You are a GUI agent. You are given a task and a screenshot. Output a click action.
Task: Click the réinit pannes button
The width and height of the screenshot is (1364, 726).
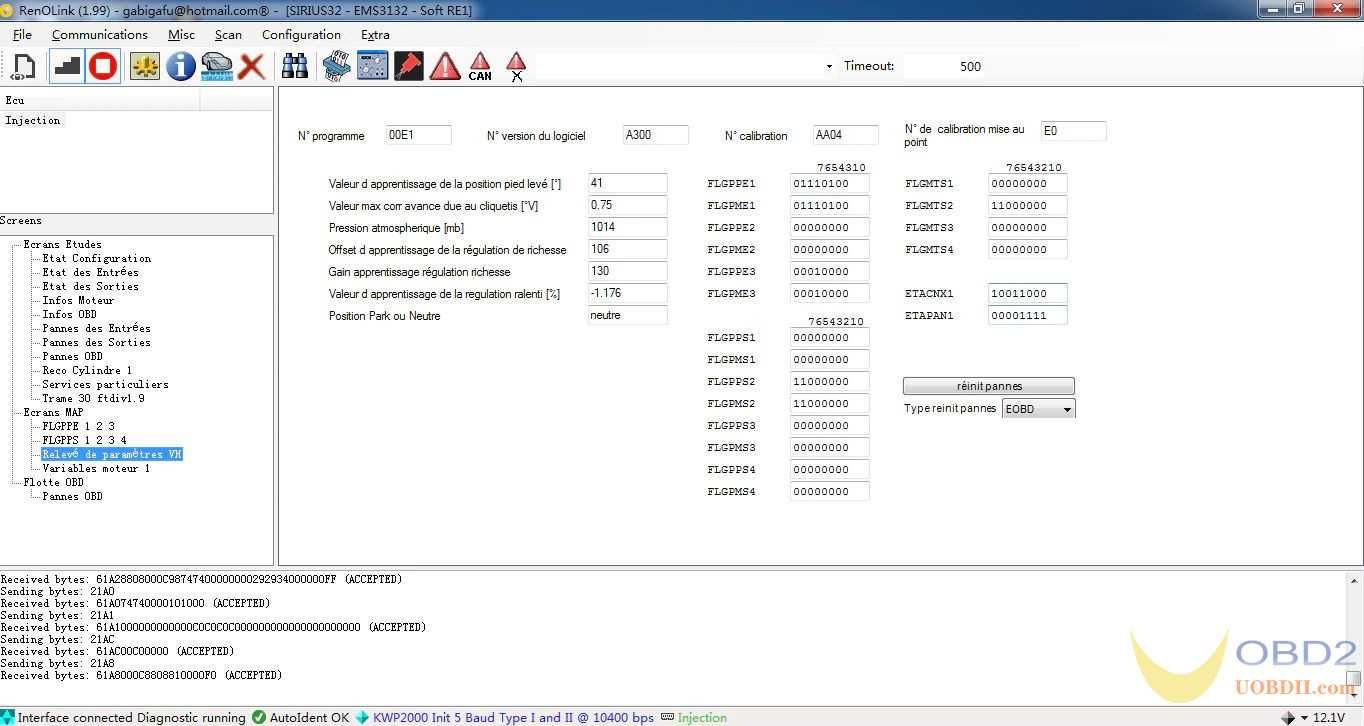coord(988,386)
